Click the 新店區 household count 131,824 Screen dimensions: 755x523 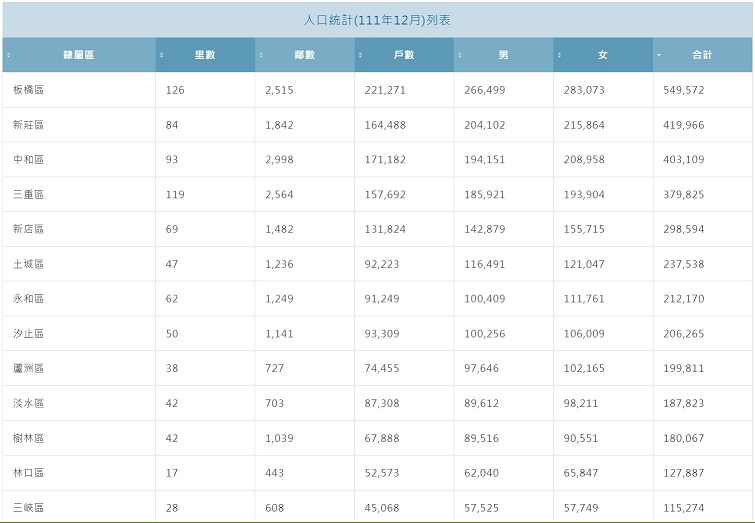coord(385,229)
